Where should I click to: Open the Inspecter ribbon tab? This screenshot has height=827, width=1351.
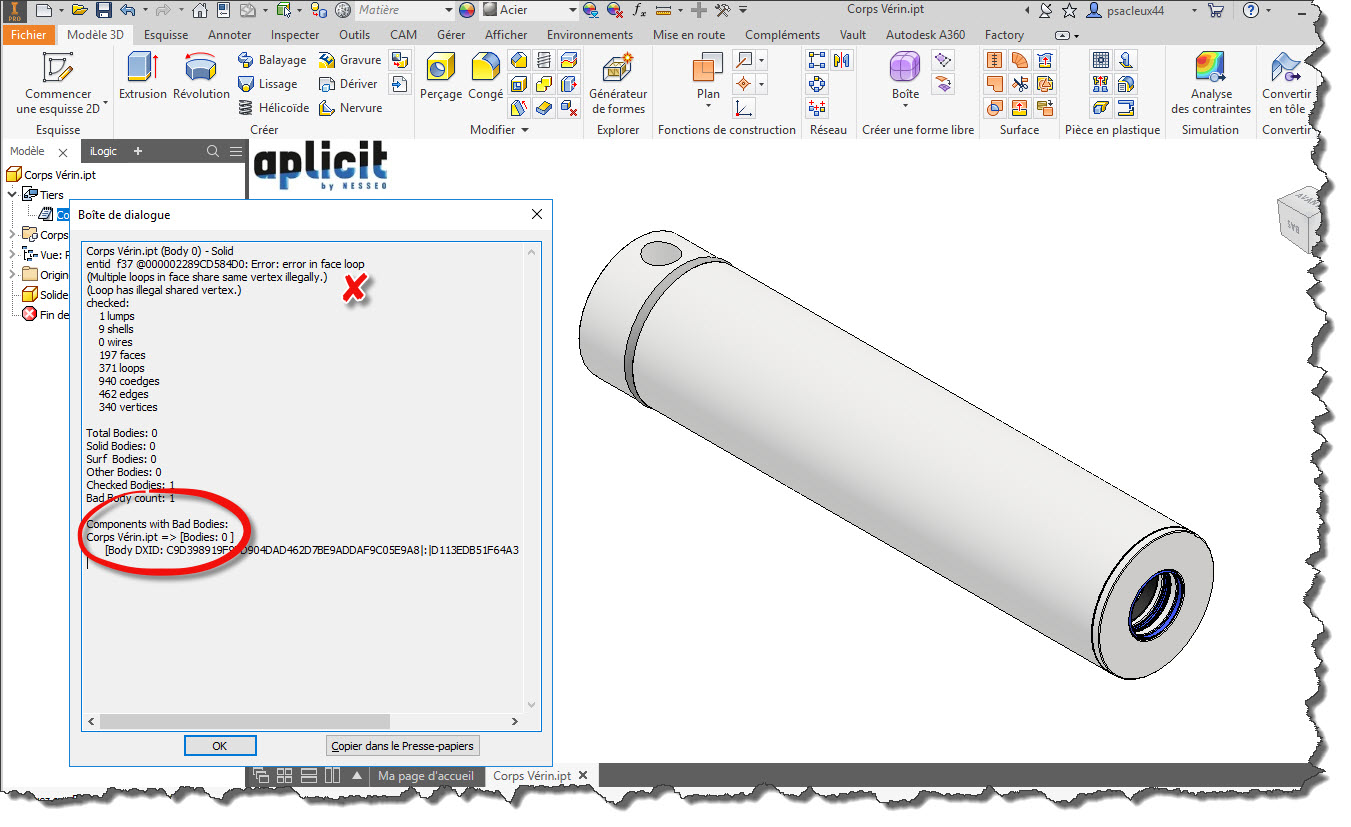pyautogui.click(x=295, y=34)
